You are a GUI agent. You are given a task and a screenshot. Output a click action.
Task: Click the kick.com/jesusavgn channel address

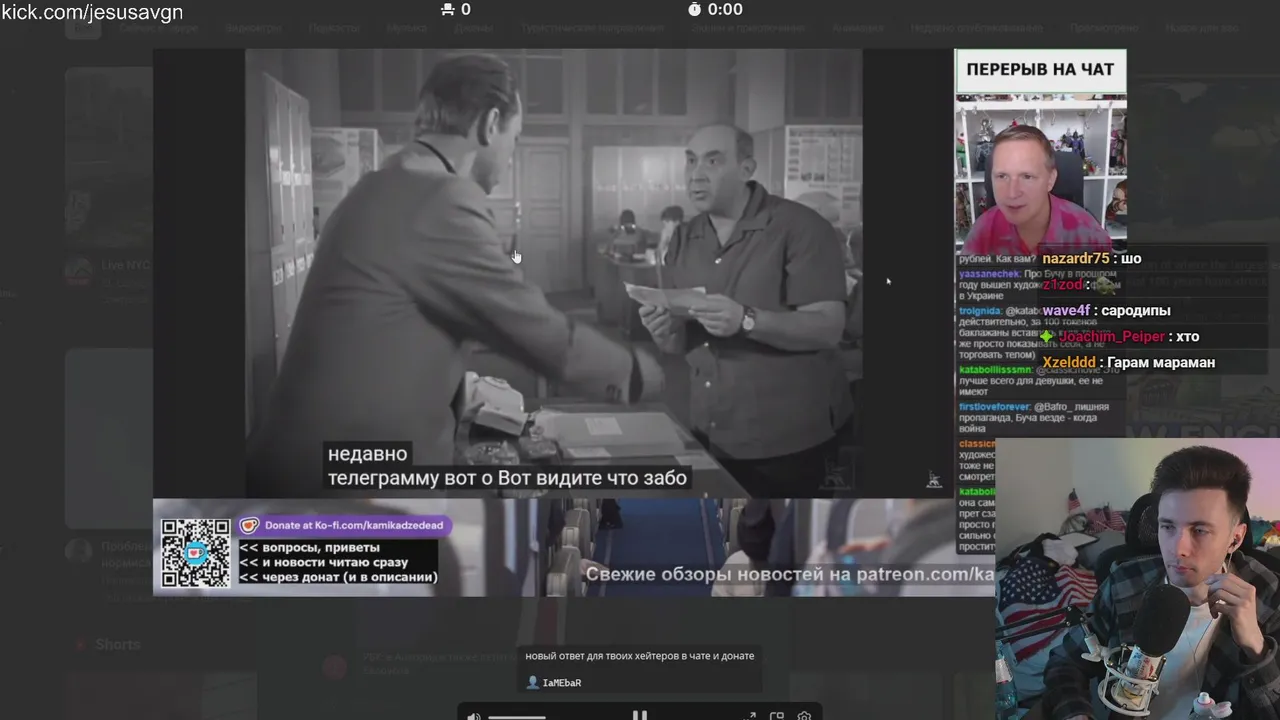point(92,12)
